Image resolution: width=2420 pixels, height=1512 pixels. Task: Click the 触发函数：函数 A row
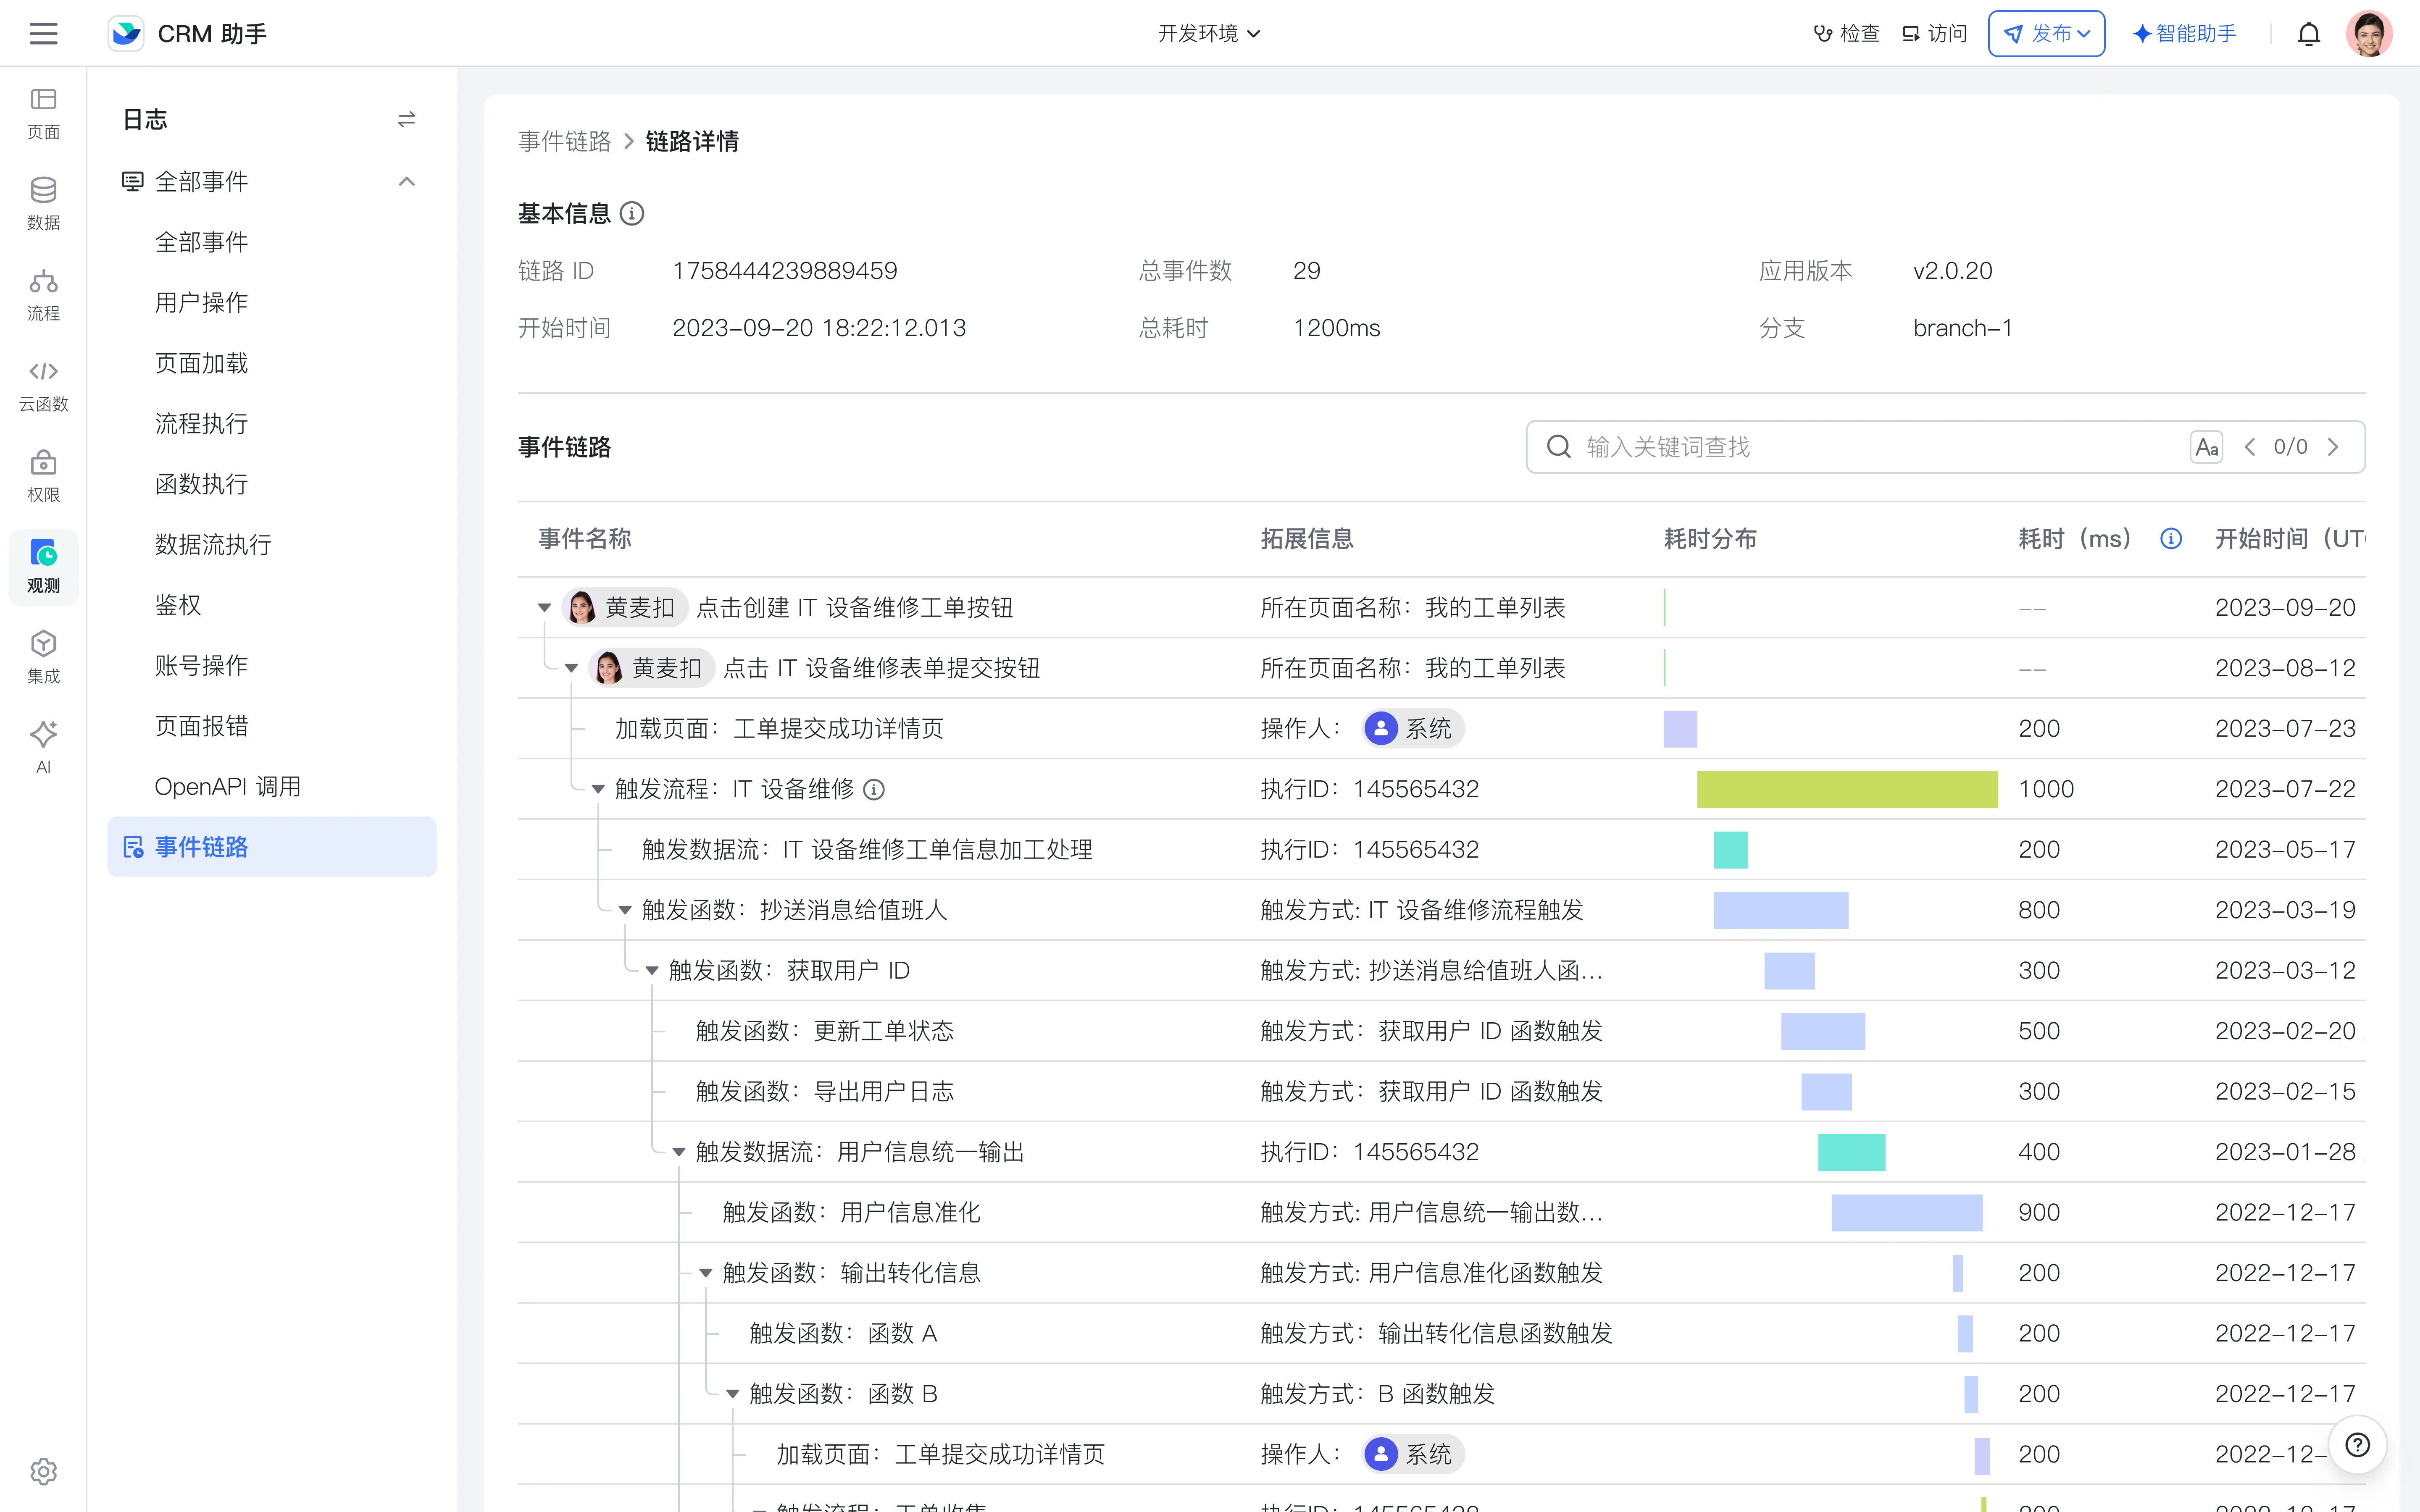[1442, 1334]
